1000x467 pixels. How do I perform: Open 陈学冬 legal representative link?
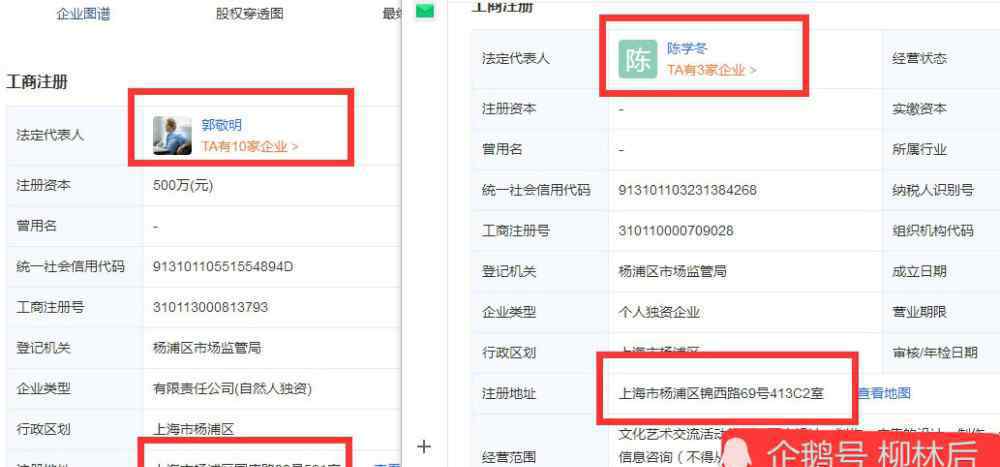[687, 48]
